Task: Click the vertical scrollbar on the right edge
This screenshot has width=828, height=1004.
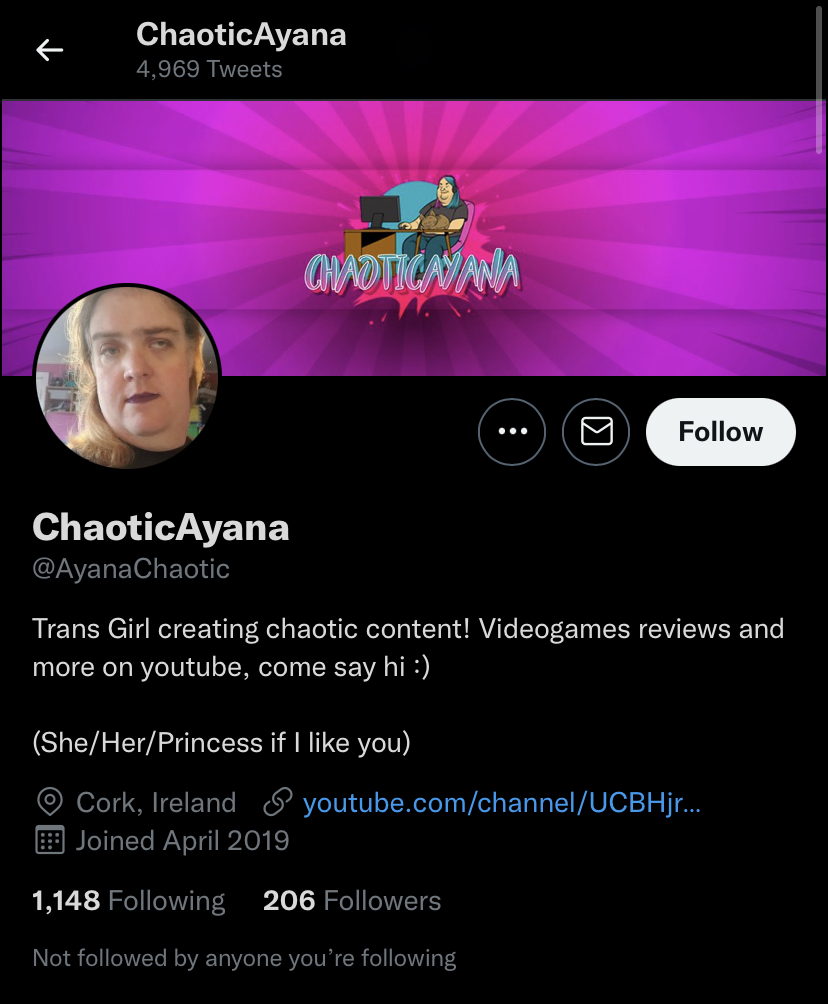Action: click(818, 78)
